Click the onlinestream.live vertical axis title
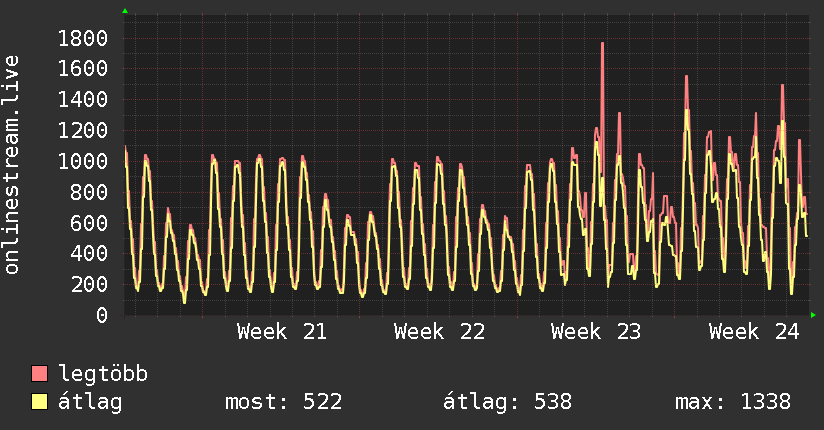824x430 pixels. (12, 165)
